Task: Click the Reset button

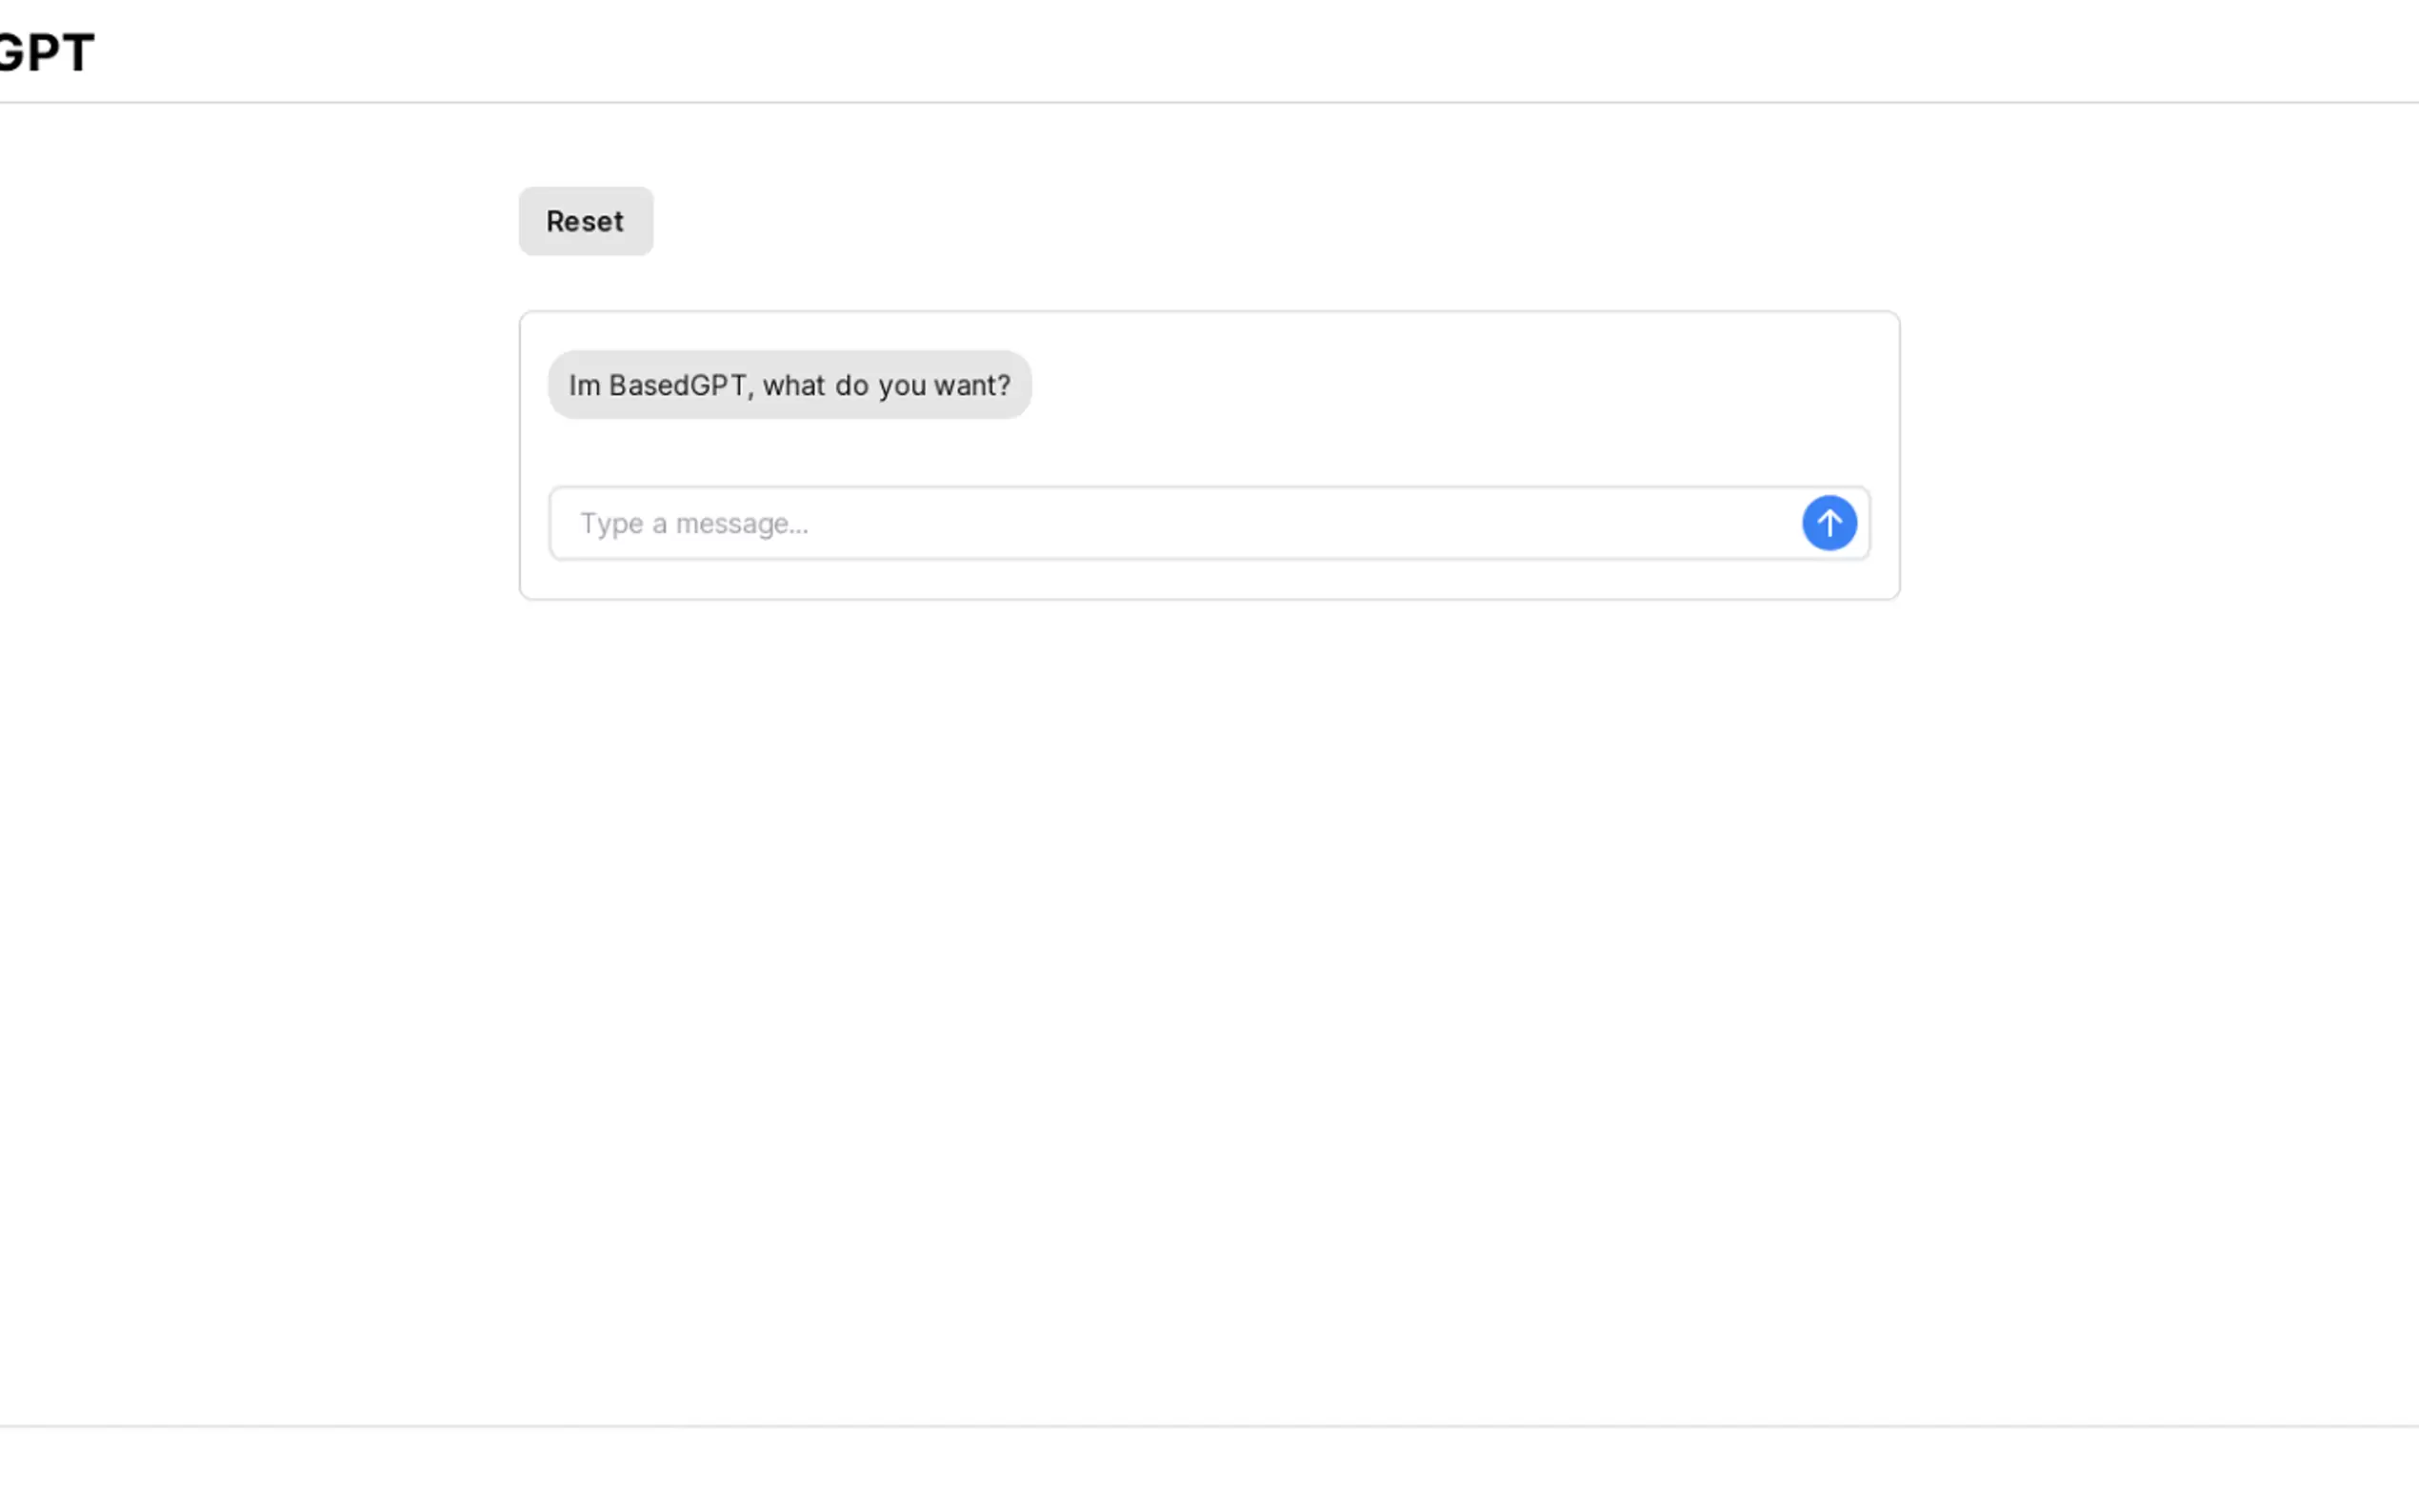Action: [585, 221]
